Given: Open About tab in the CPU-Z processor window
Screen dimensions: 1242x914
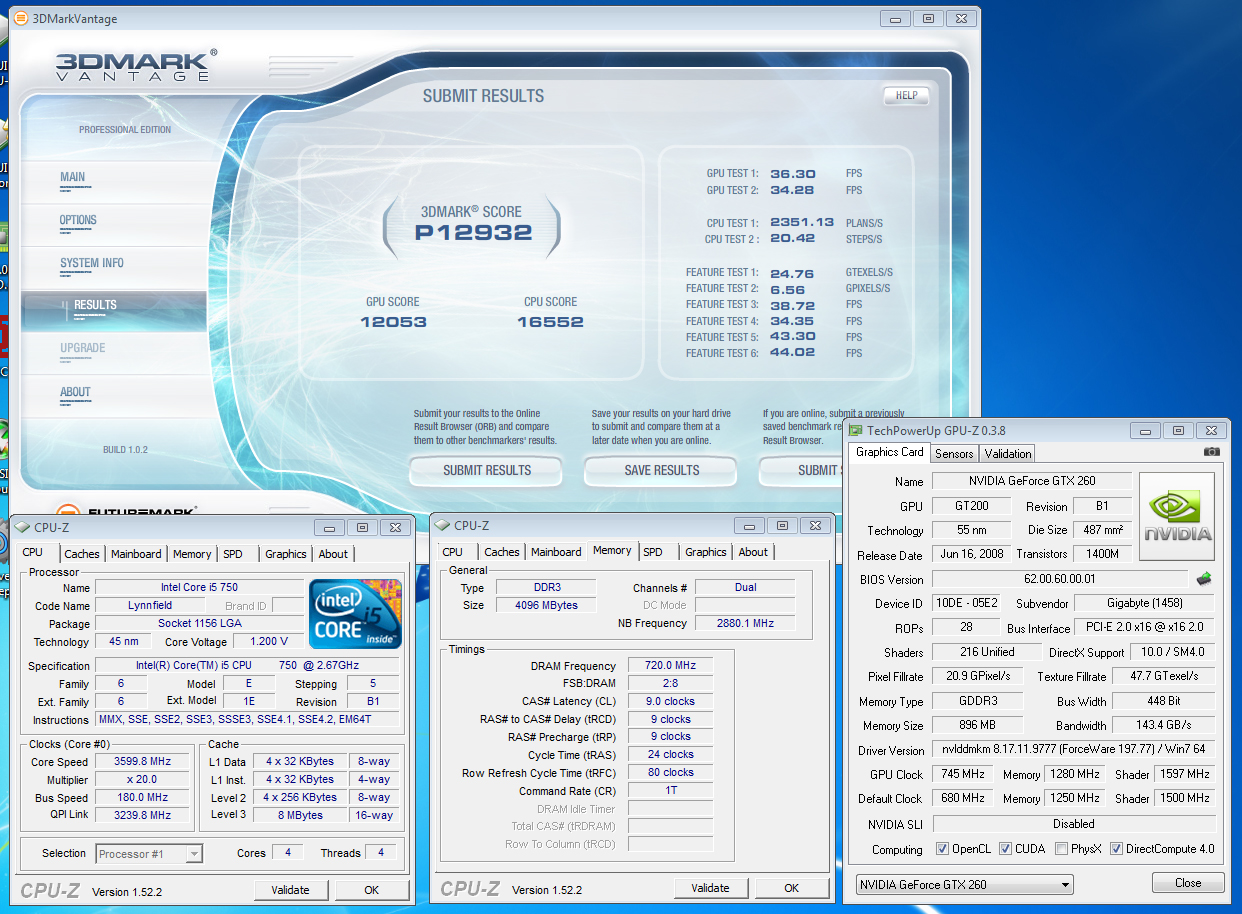Looking at the screenshot, I should tap(334, 554).
